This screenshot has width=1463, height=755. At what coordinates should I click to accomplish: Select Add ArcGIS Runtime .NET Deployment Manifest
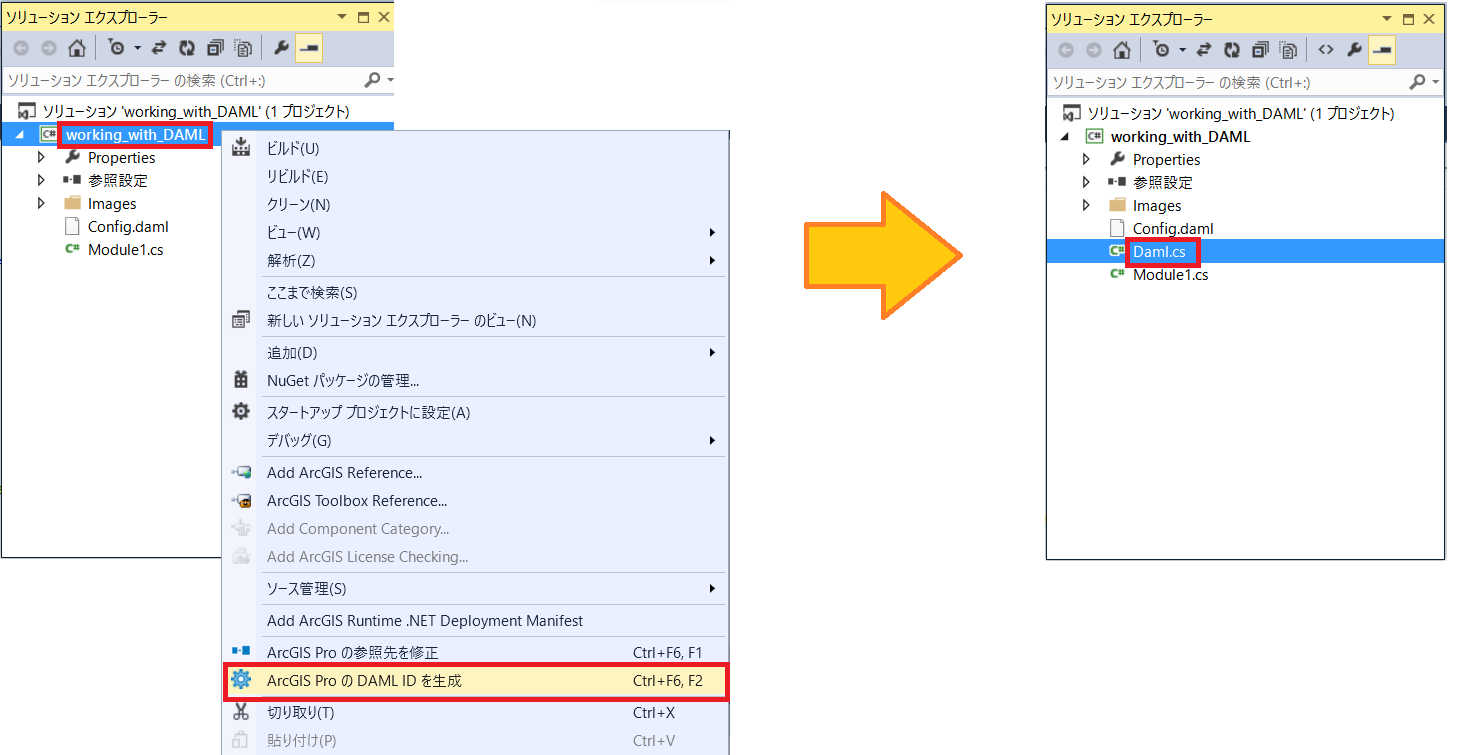click(x=475, y=620)
